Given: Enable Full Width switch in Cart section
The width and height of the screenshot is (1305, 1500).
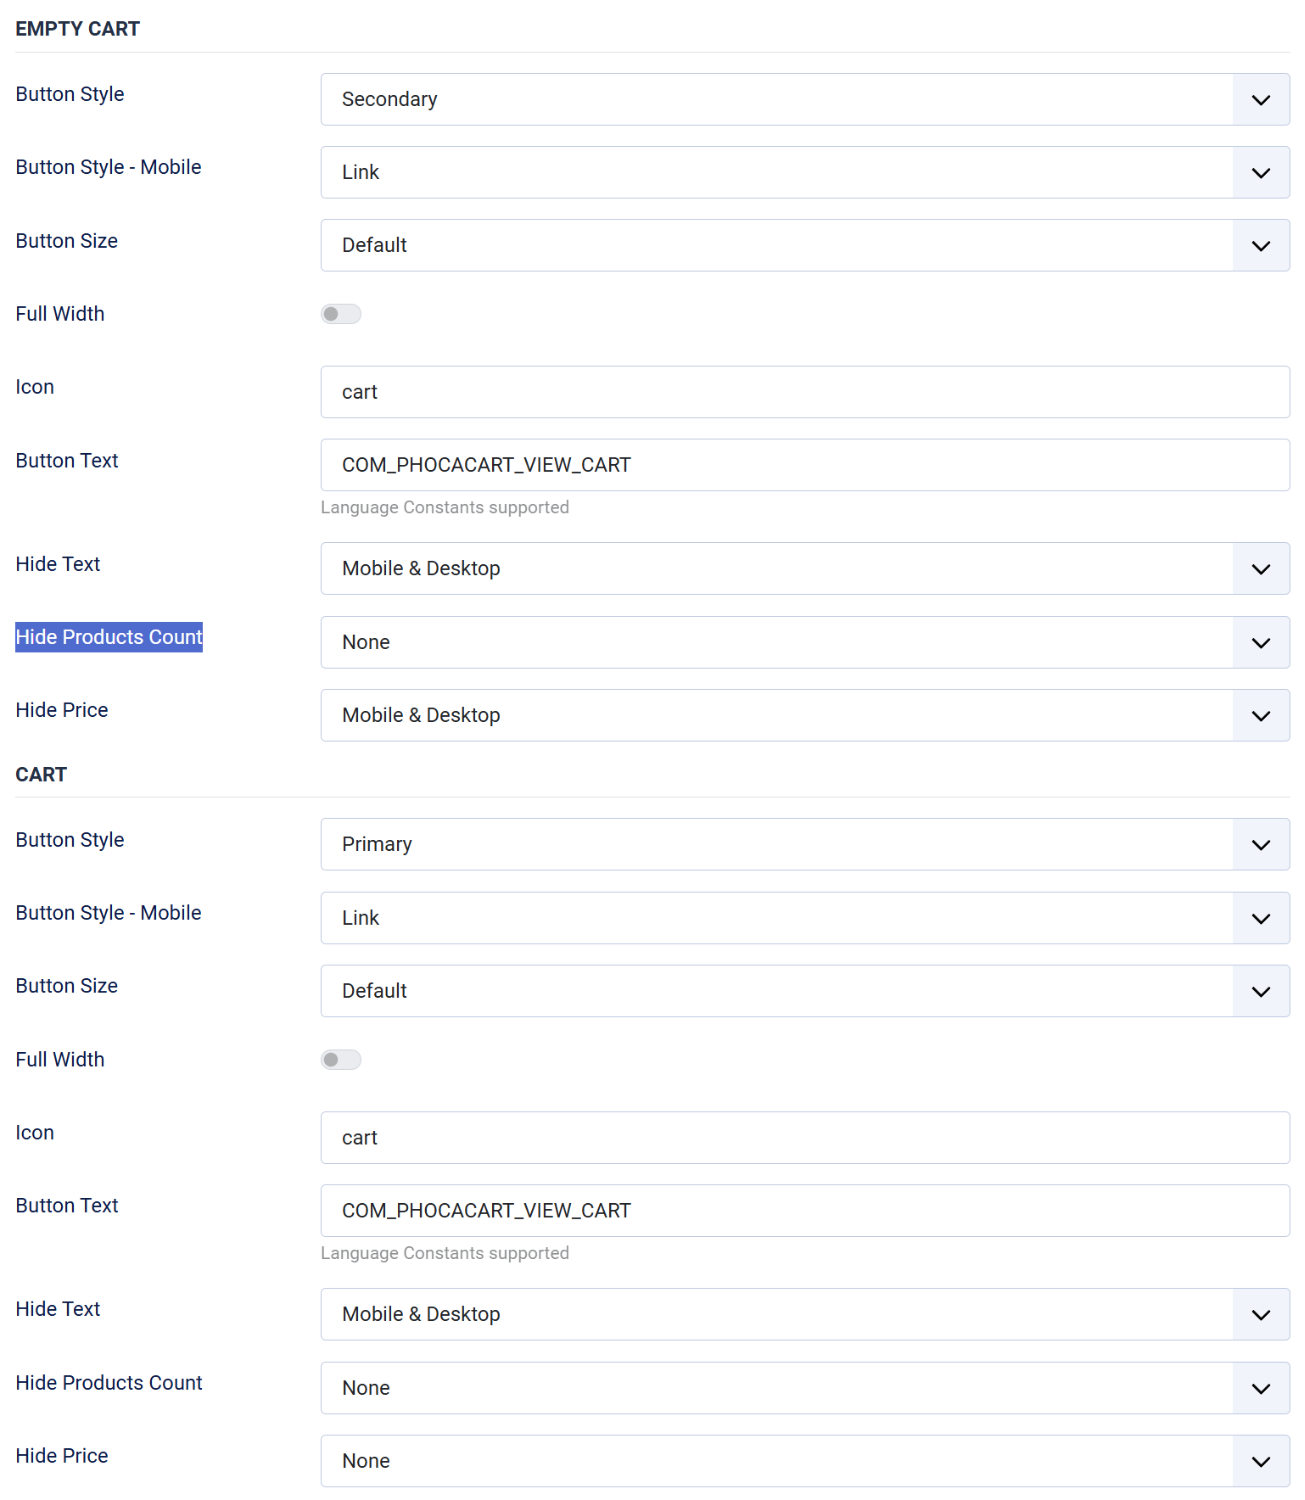Looking at the screenshot, I should (x=341, y=1060).
